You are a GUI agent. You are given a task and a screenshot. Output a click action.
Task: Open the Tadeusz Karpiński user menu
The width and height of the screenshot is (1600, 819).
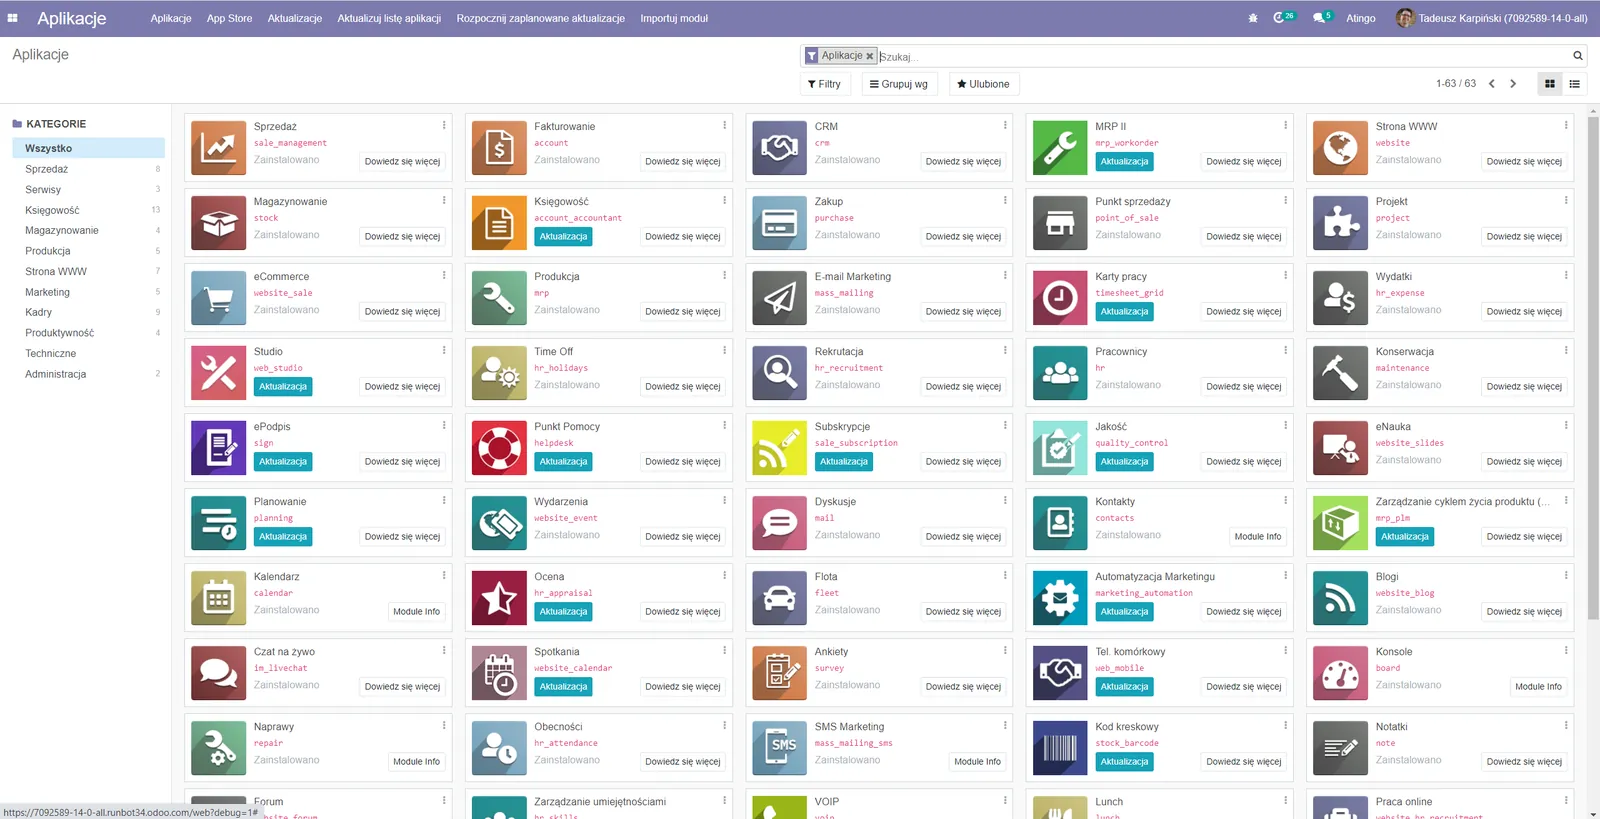point(1492,18)
